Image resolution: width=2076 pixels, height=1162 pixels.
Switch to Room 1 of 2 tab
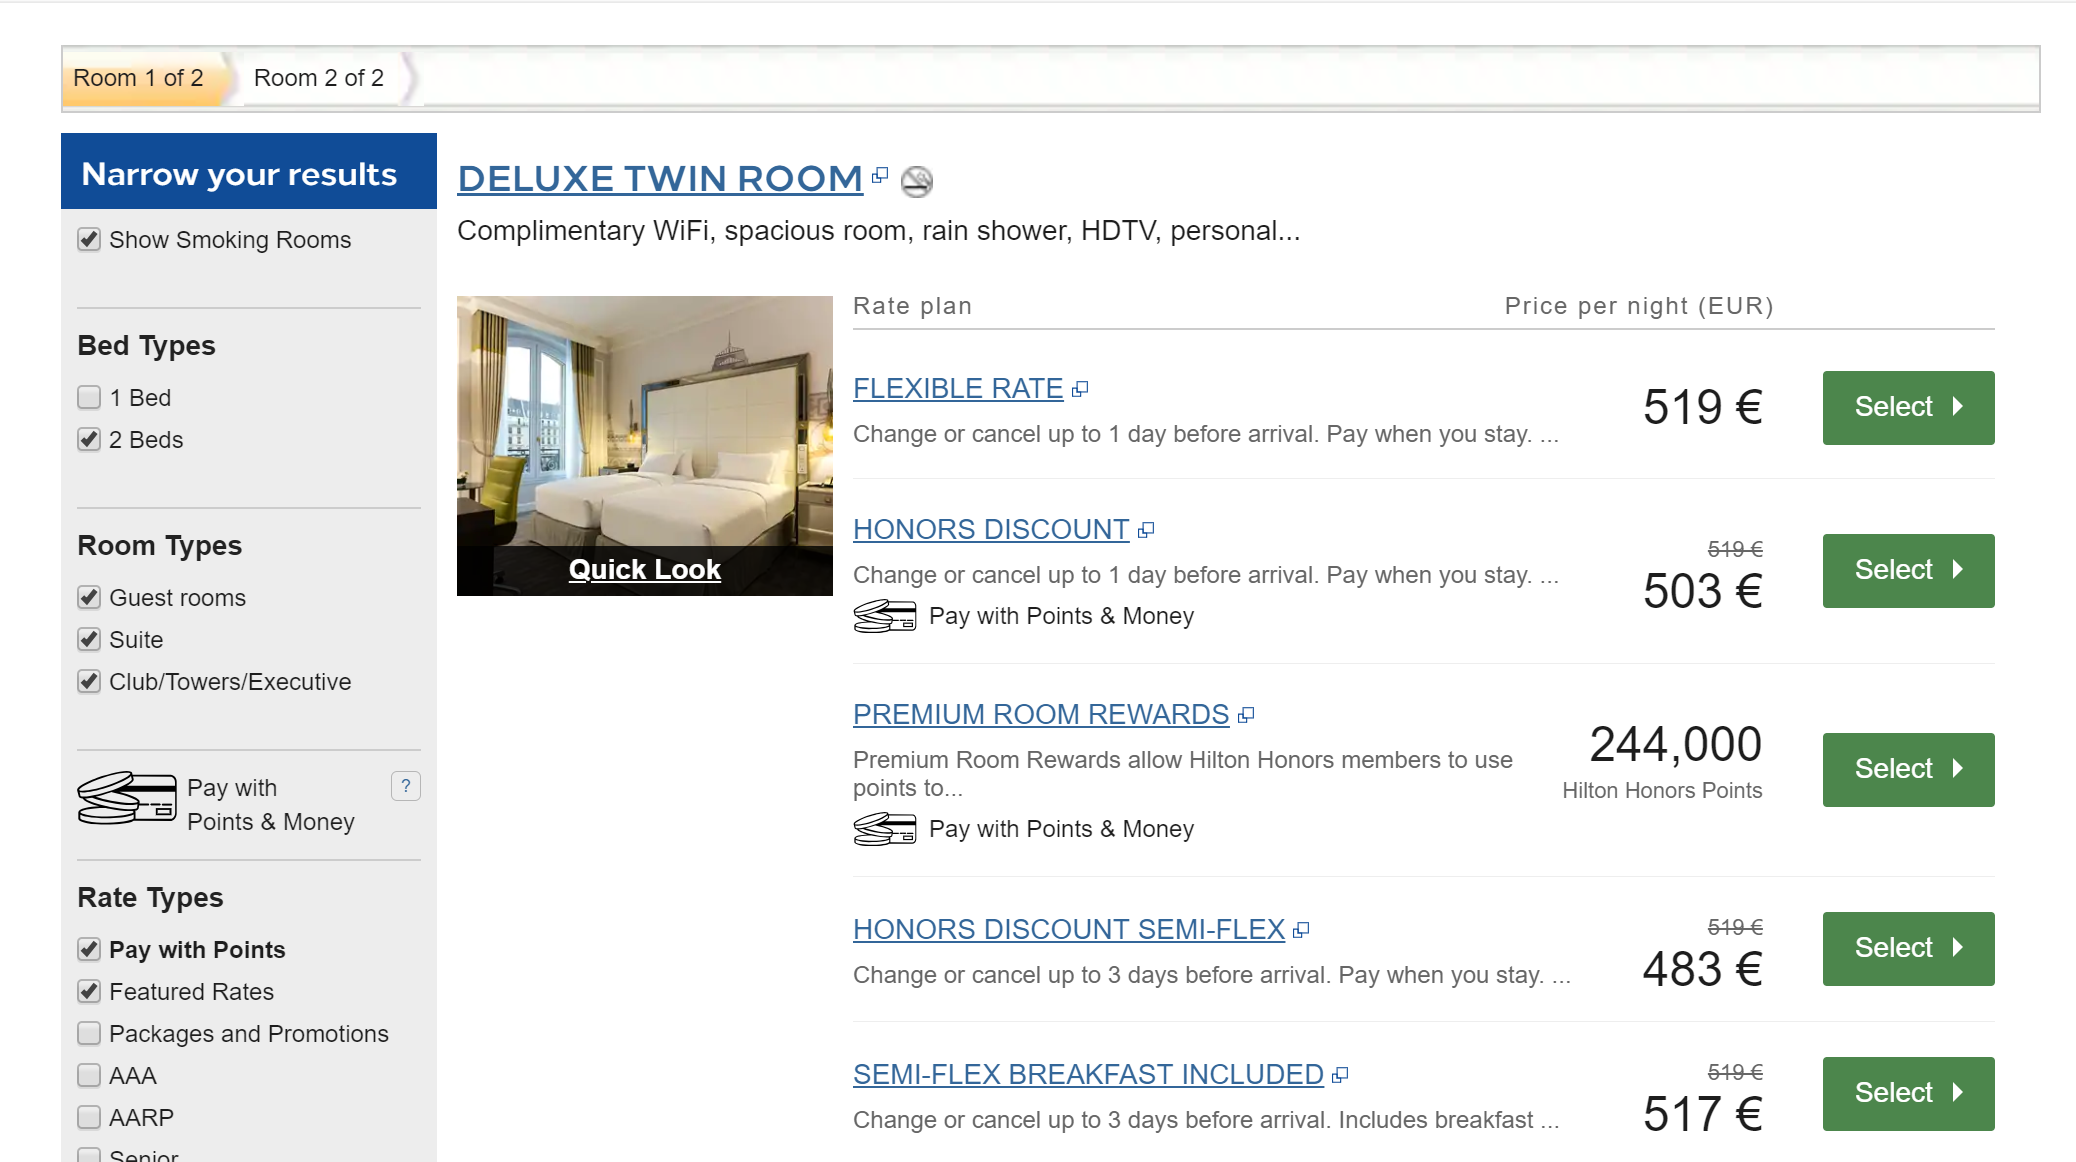pyautogui.click(x=138, y=78)
